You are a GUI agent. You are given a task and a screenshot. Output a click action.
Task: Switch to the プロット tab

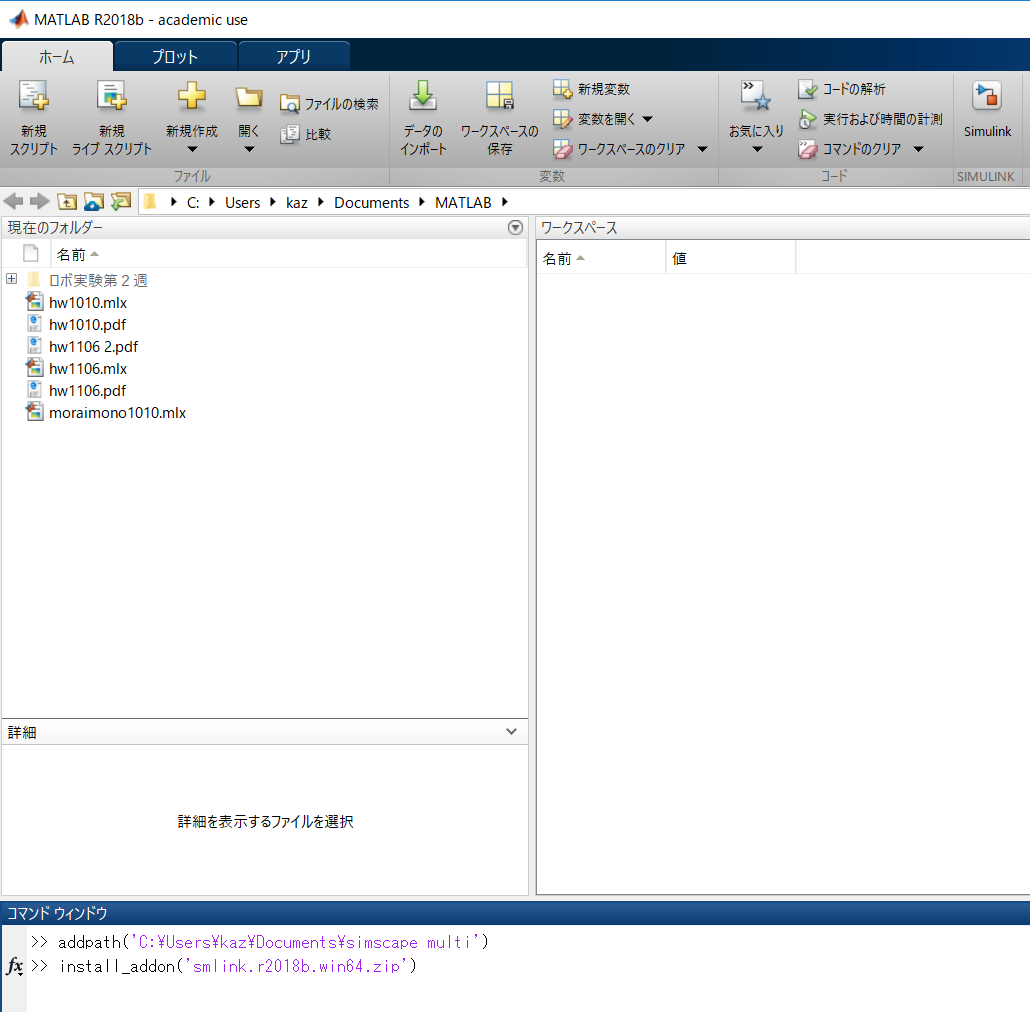coord(175,57)
